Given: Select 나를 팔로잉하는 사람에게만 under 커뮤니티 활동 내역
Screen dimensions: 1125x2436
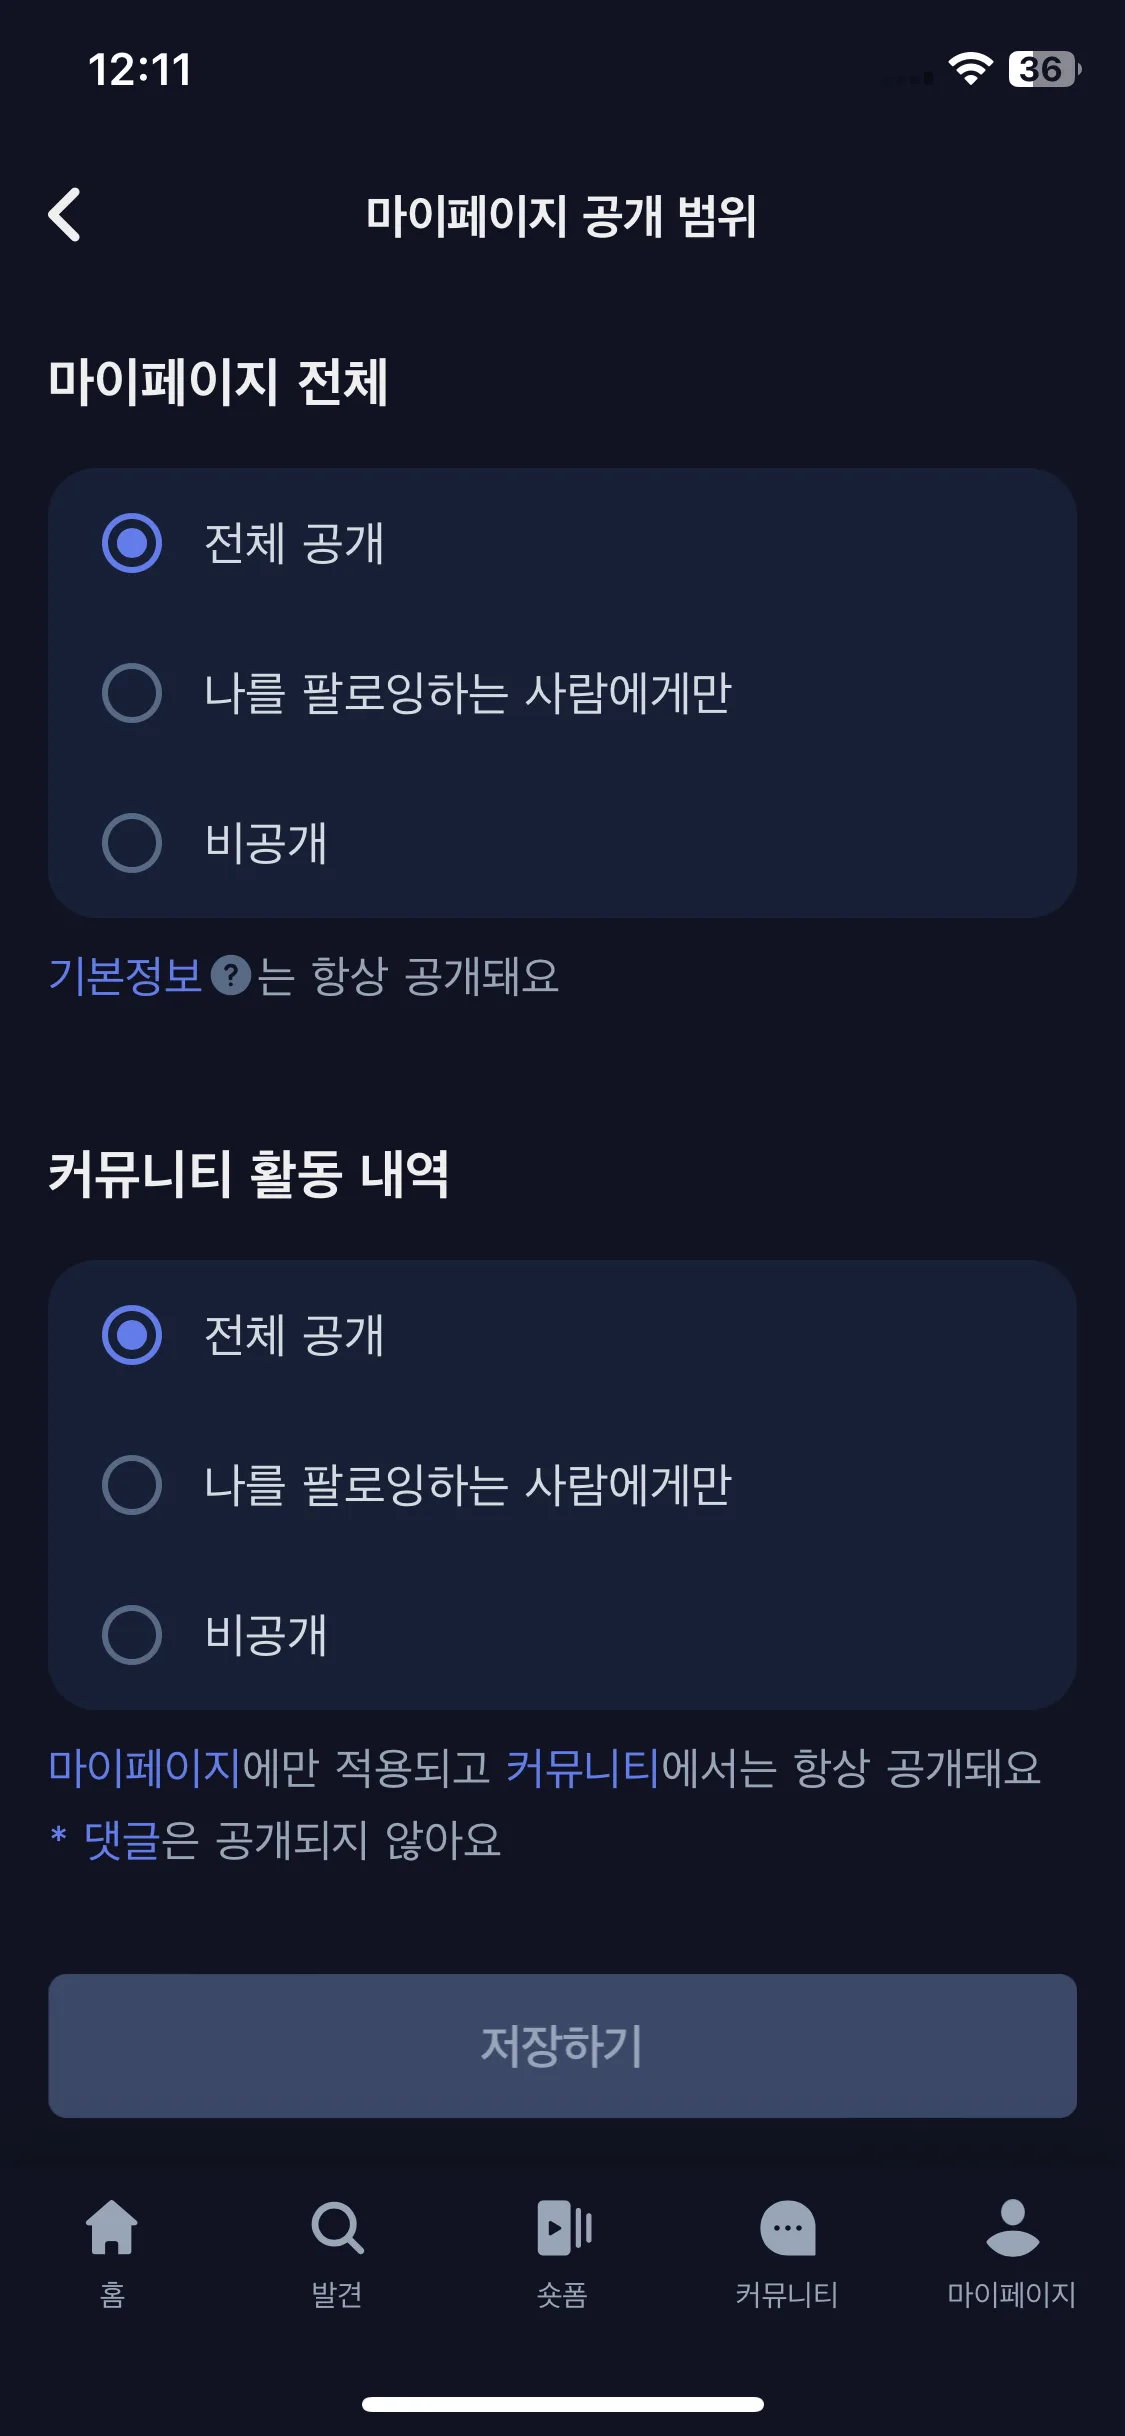Looking at the screenshot, I should (x=562, y=1485).
